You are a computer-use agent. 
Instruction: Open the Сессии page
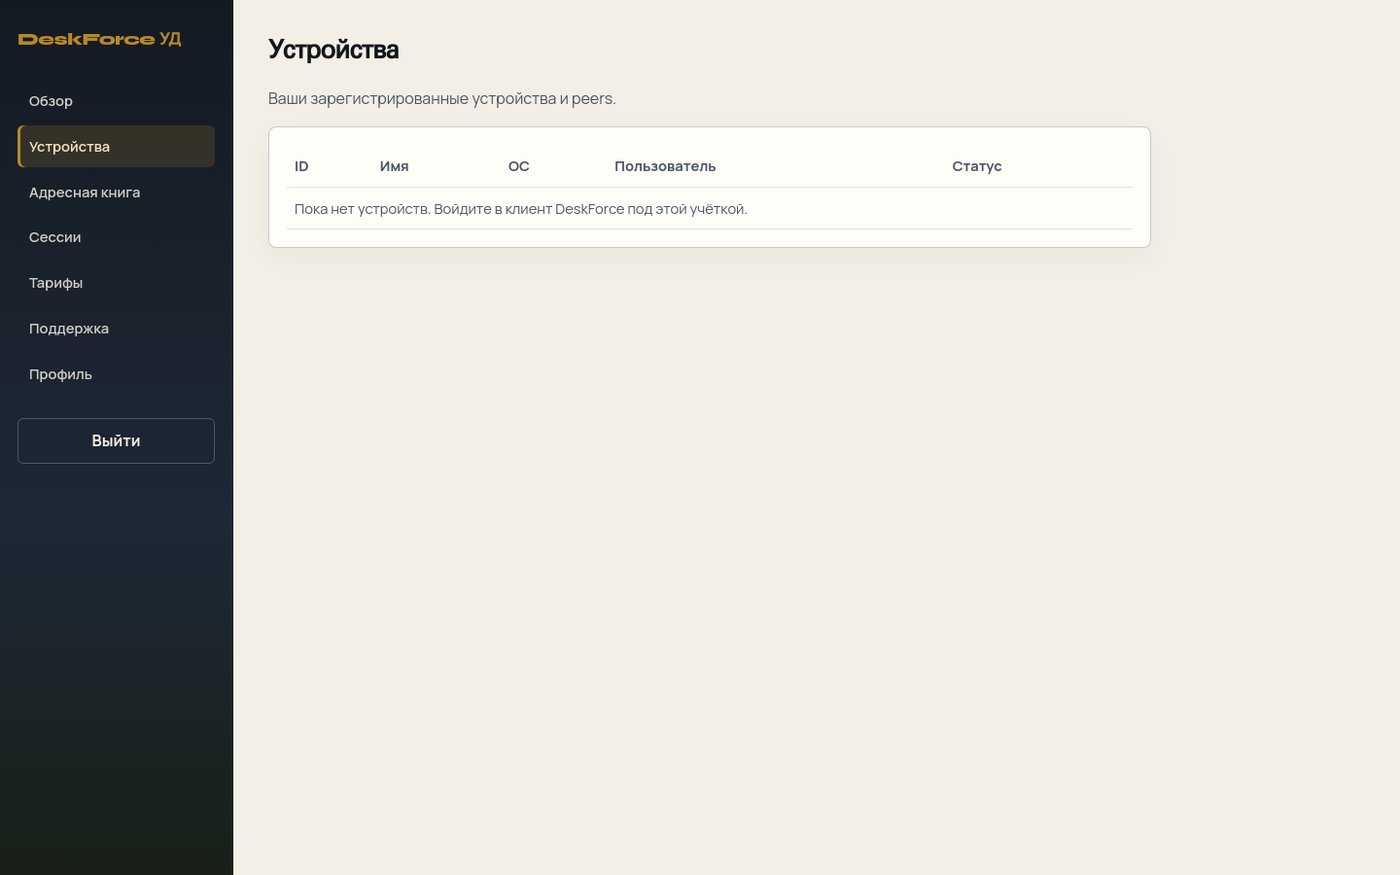coord(116,238)
